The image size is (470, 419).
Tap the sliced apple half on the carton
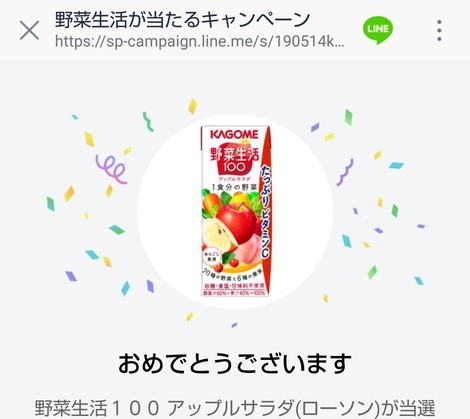[218, 235]
